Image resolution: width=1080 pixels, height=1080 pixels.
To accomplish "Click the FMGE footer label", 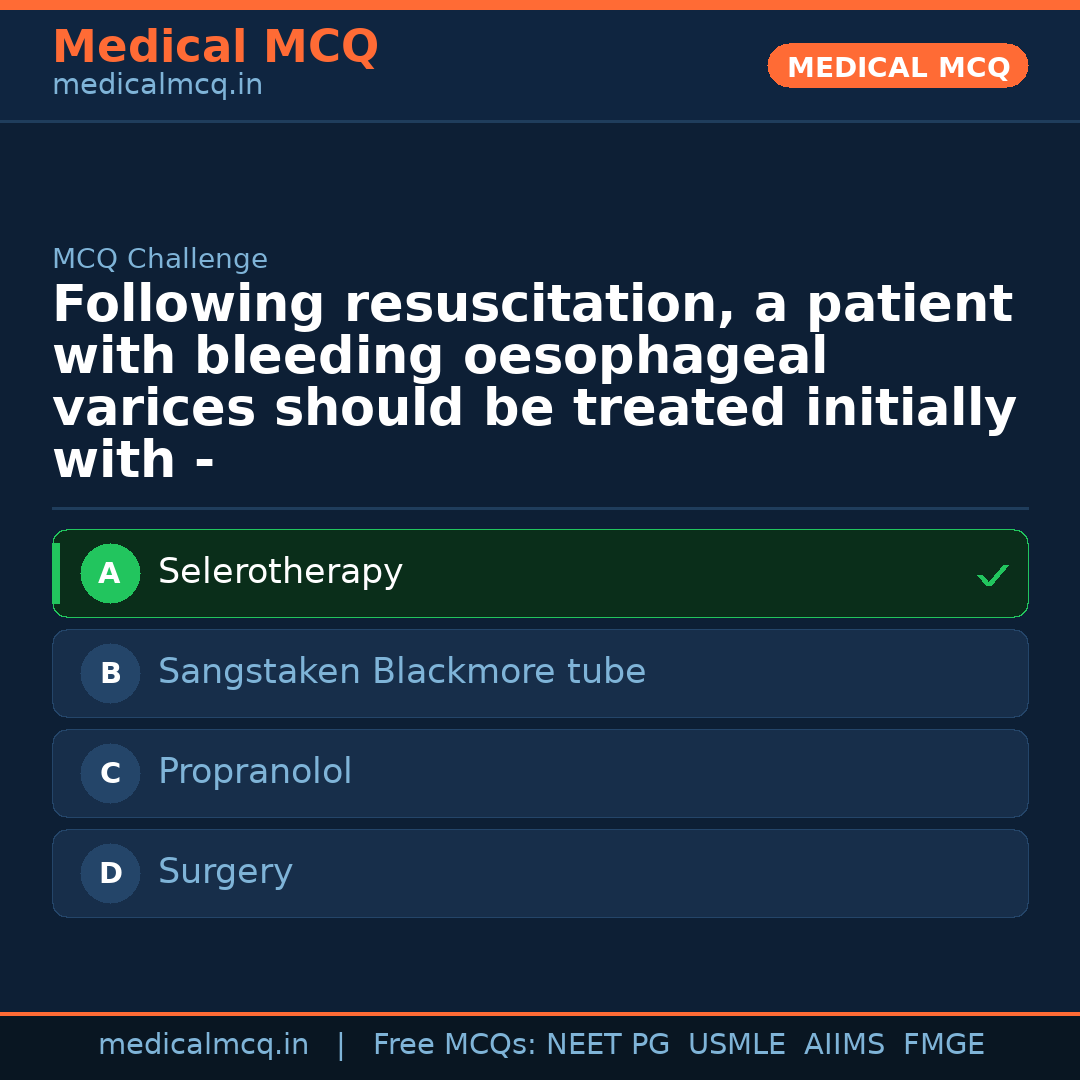I will (x=943, y=1045).
